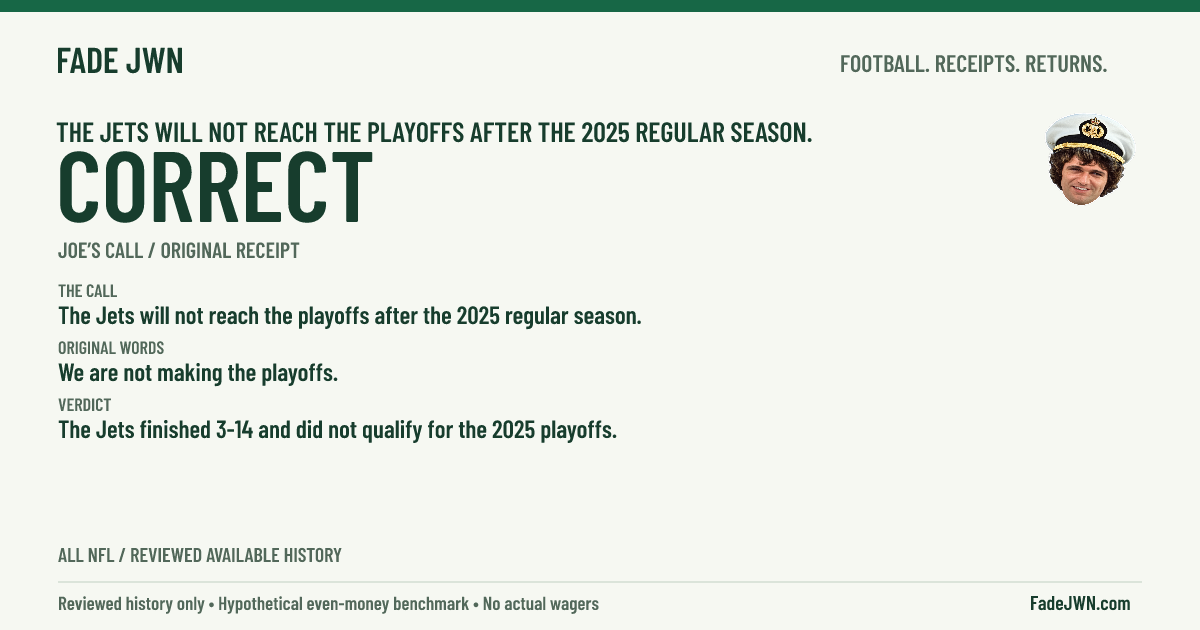This screenshot has height=630, width=1200.
Task: Select the call sentence under THE CALL
Action: tap(349, 316)
